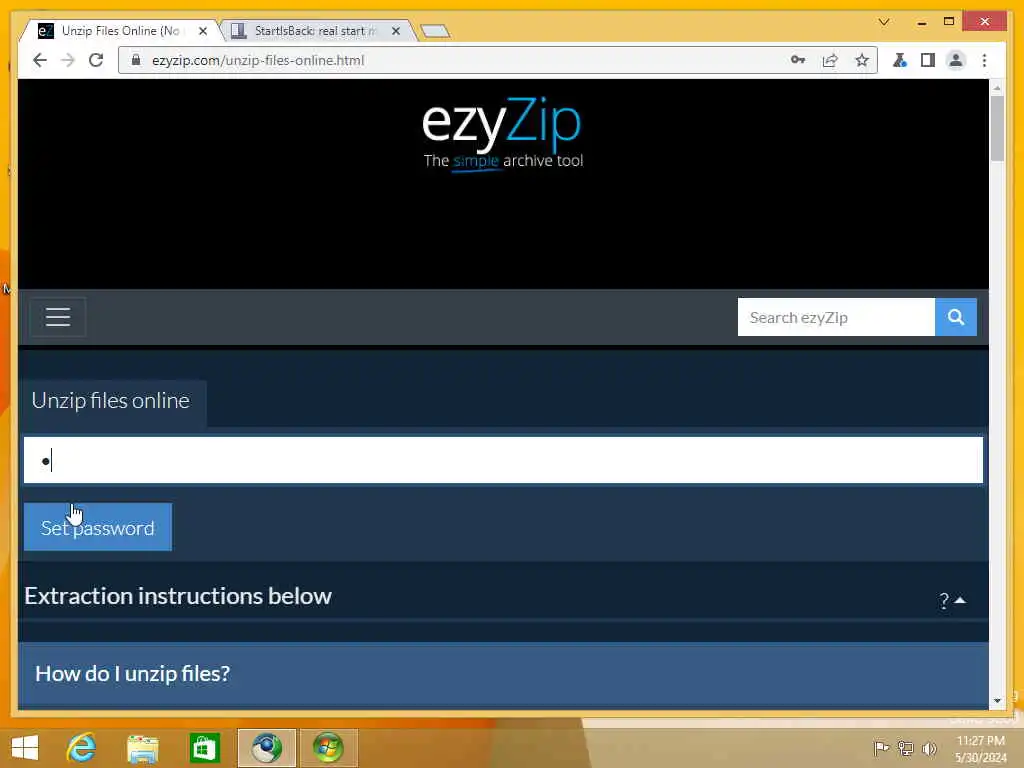The width and height of the screenshot is (1024, 768).
Task: Share this page via the share icon
Action: [x=830, y=60]
